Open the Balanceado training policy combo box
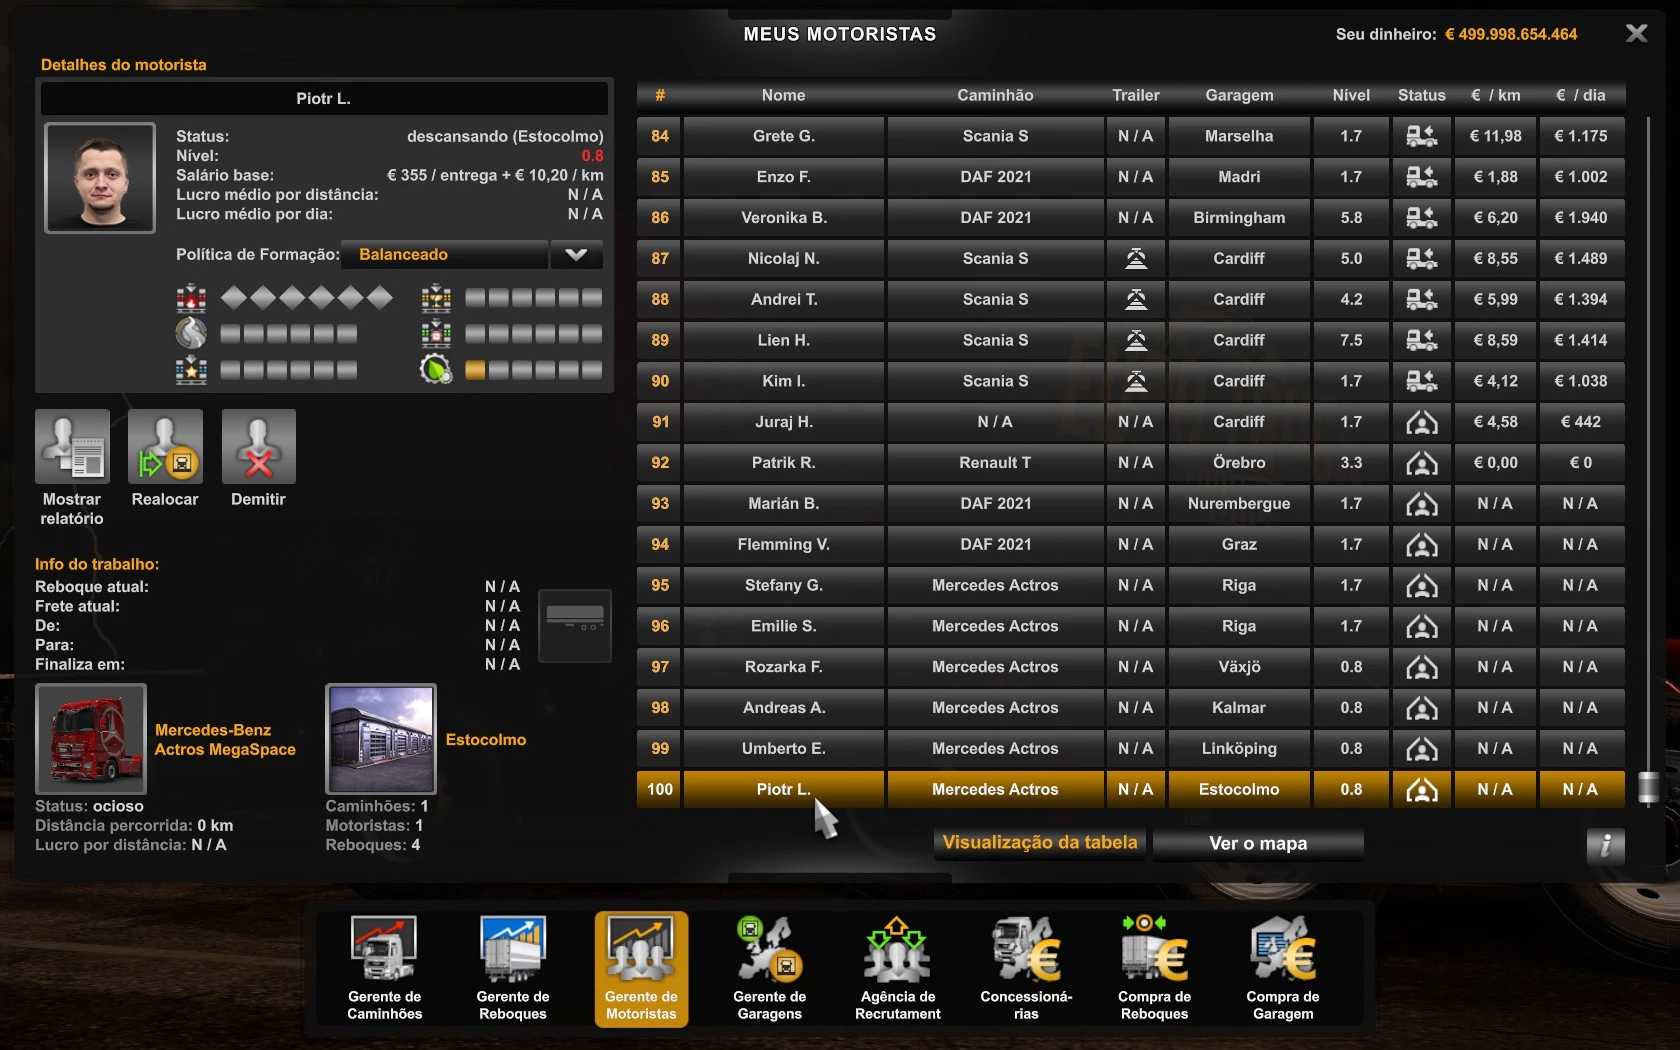Image resolution: width=1680 pixels, height=1050 pixels. [x=444, y=255]
